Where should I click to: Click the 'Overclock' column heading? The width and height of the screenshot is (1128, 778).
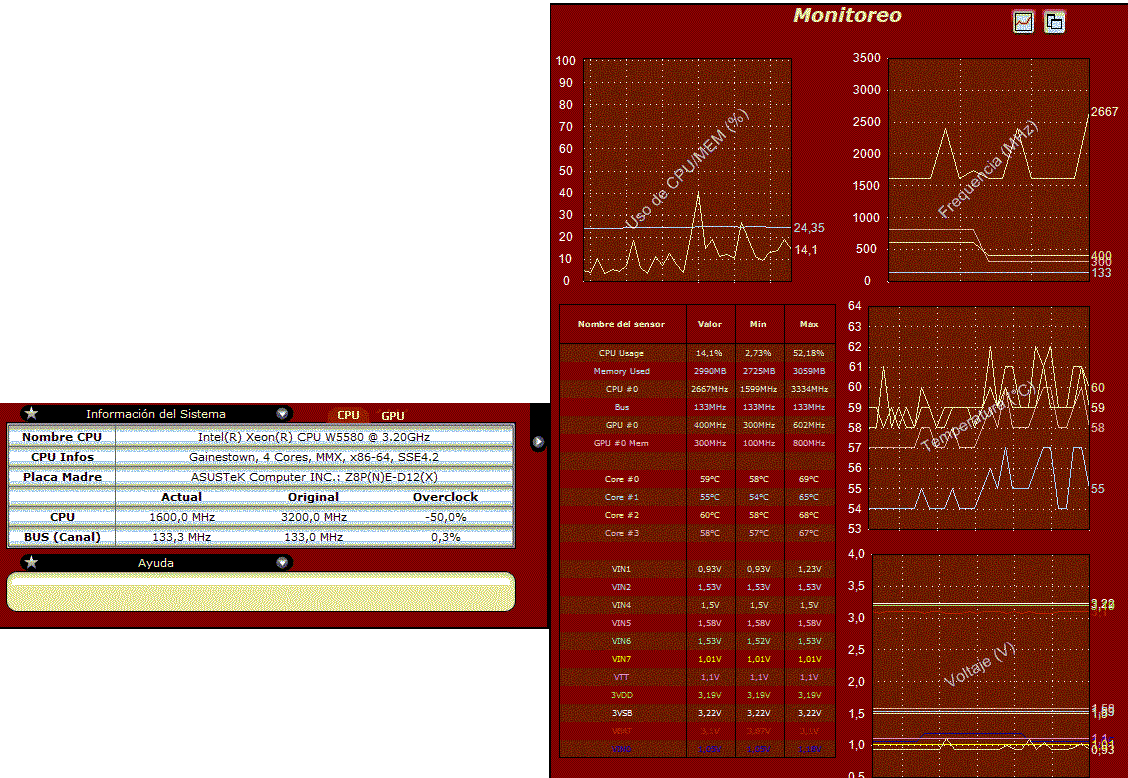[x=445, y=497]
